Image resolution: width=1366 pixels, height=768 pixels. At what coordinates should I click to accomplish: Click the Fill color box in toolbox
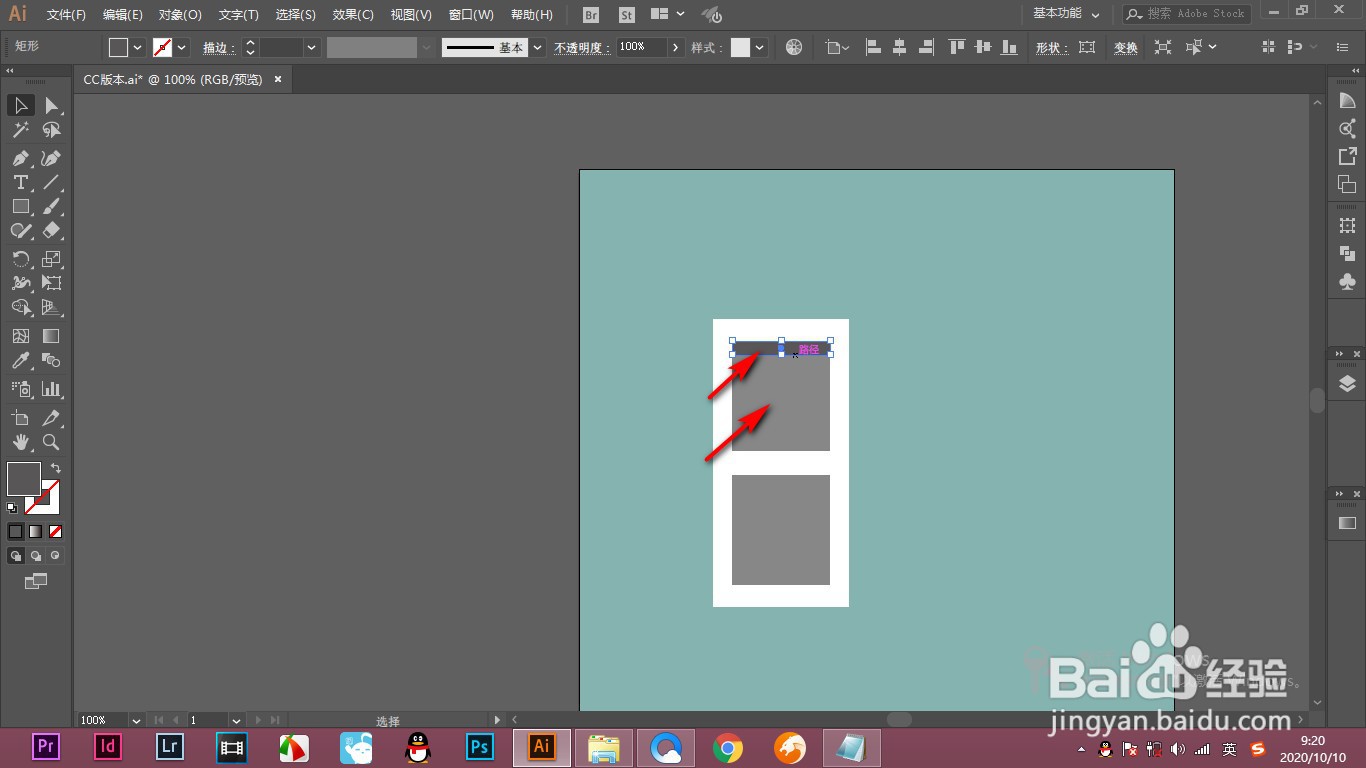pyautogui.click(x=24, y=479)
